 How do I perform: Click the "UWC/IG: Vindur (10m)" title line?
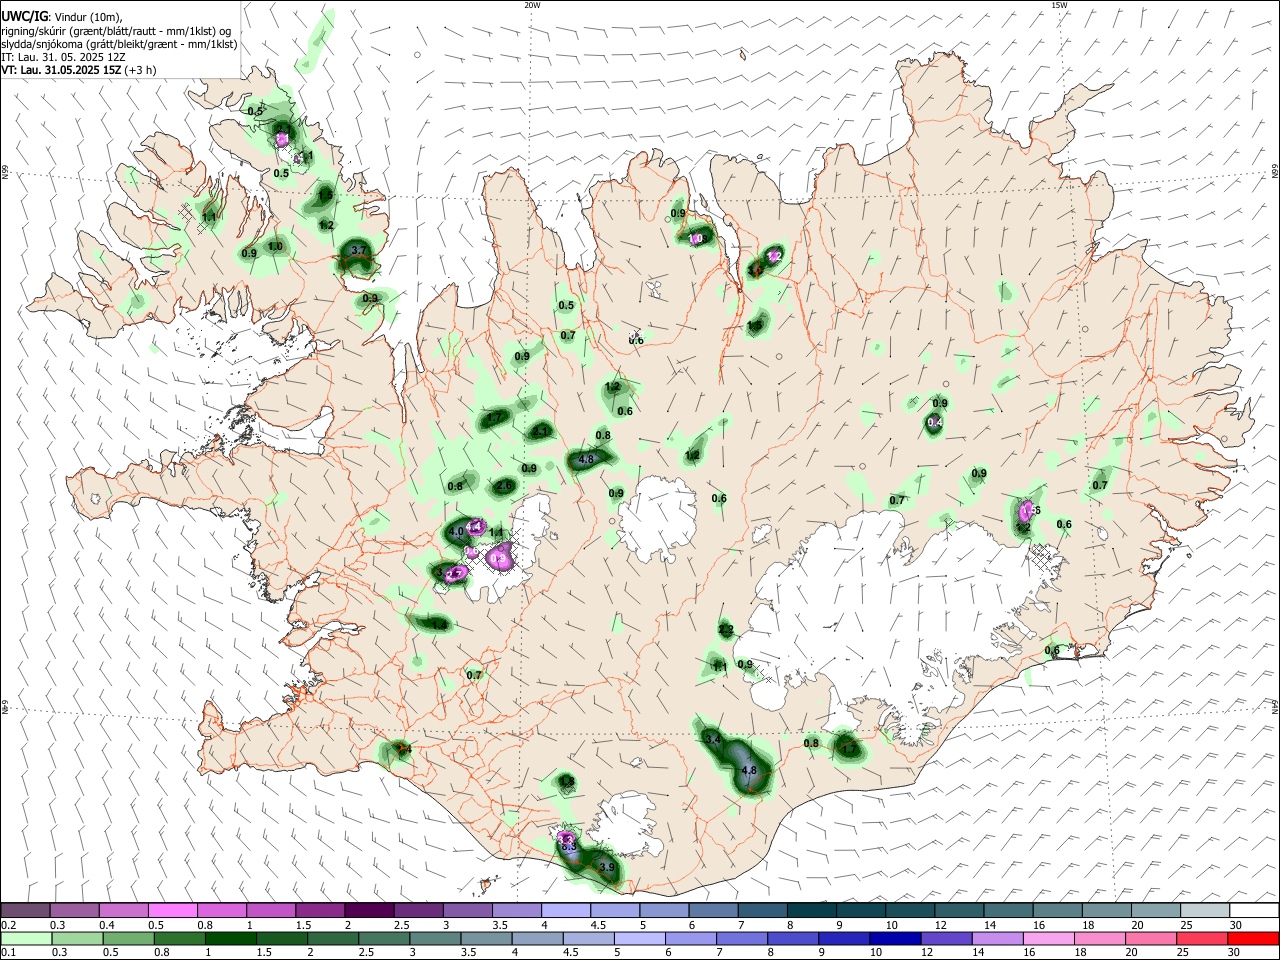coord(61,17)
